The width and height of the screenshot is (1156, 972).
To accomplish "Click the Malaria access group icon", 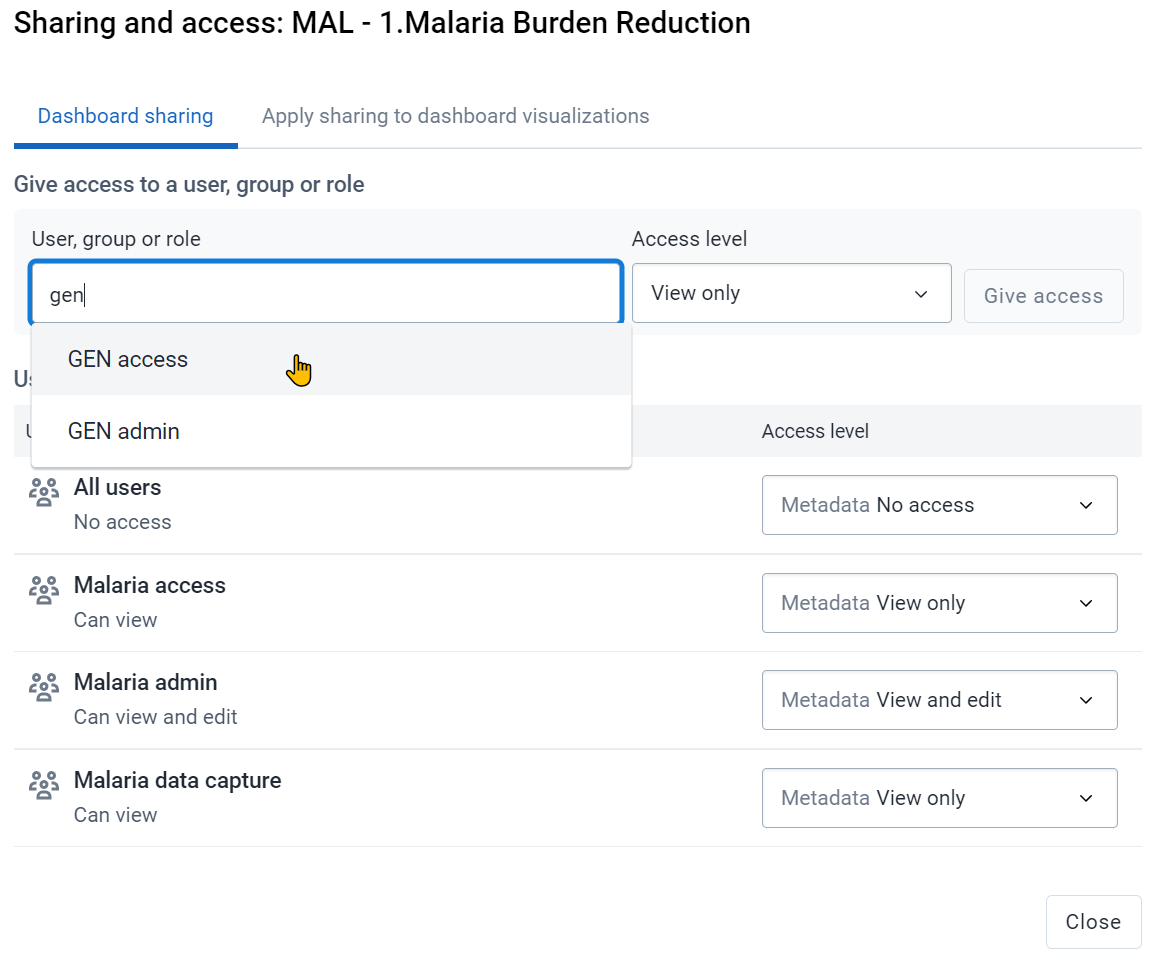I will (43, 590).
